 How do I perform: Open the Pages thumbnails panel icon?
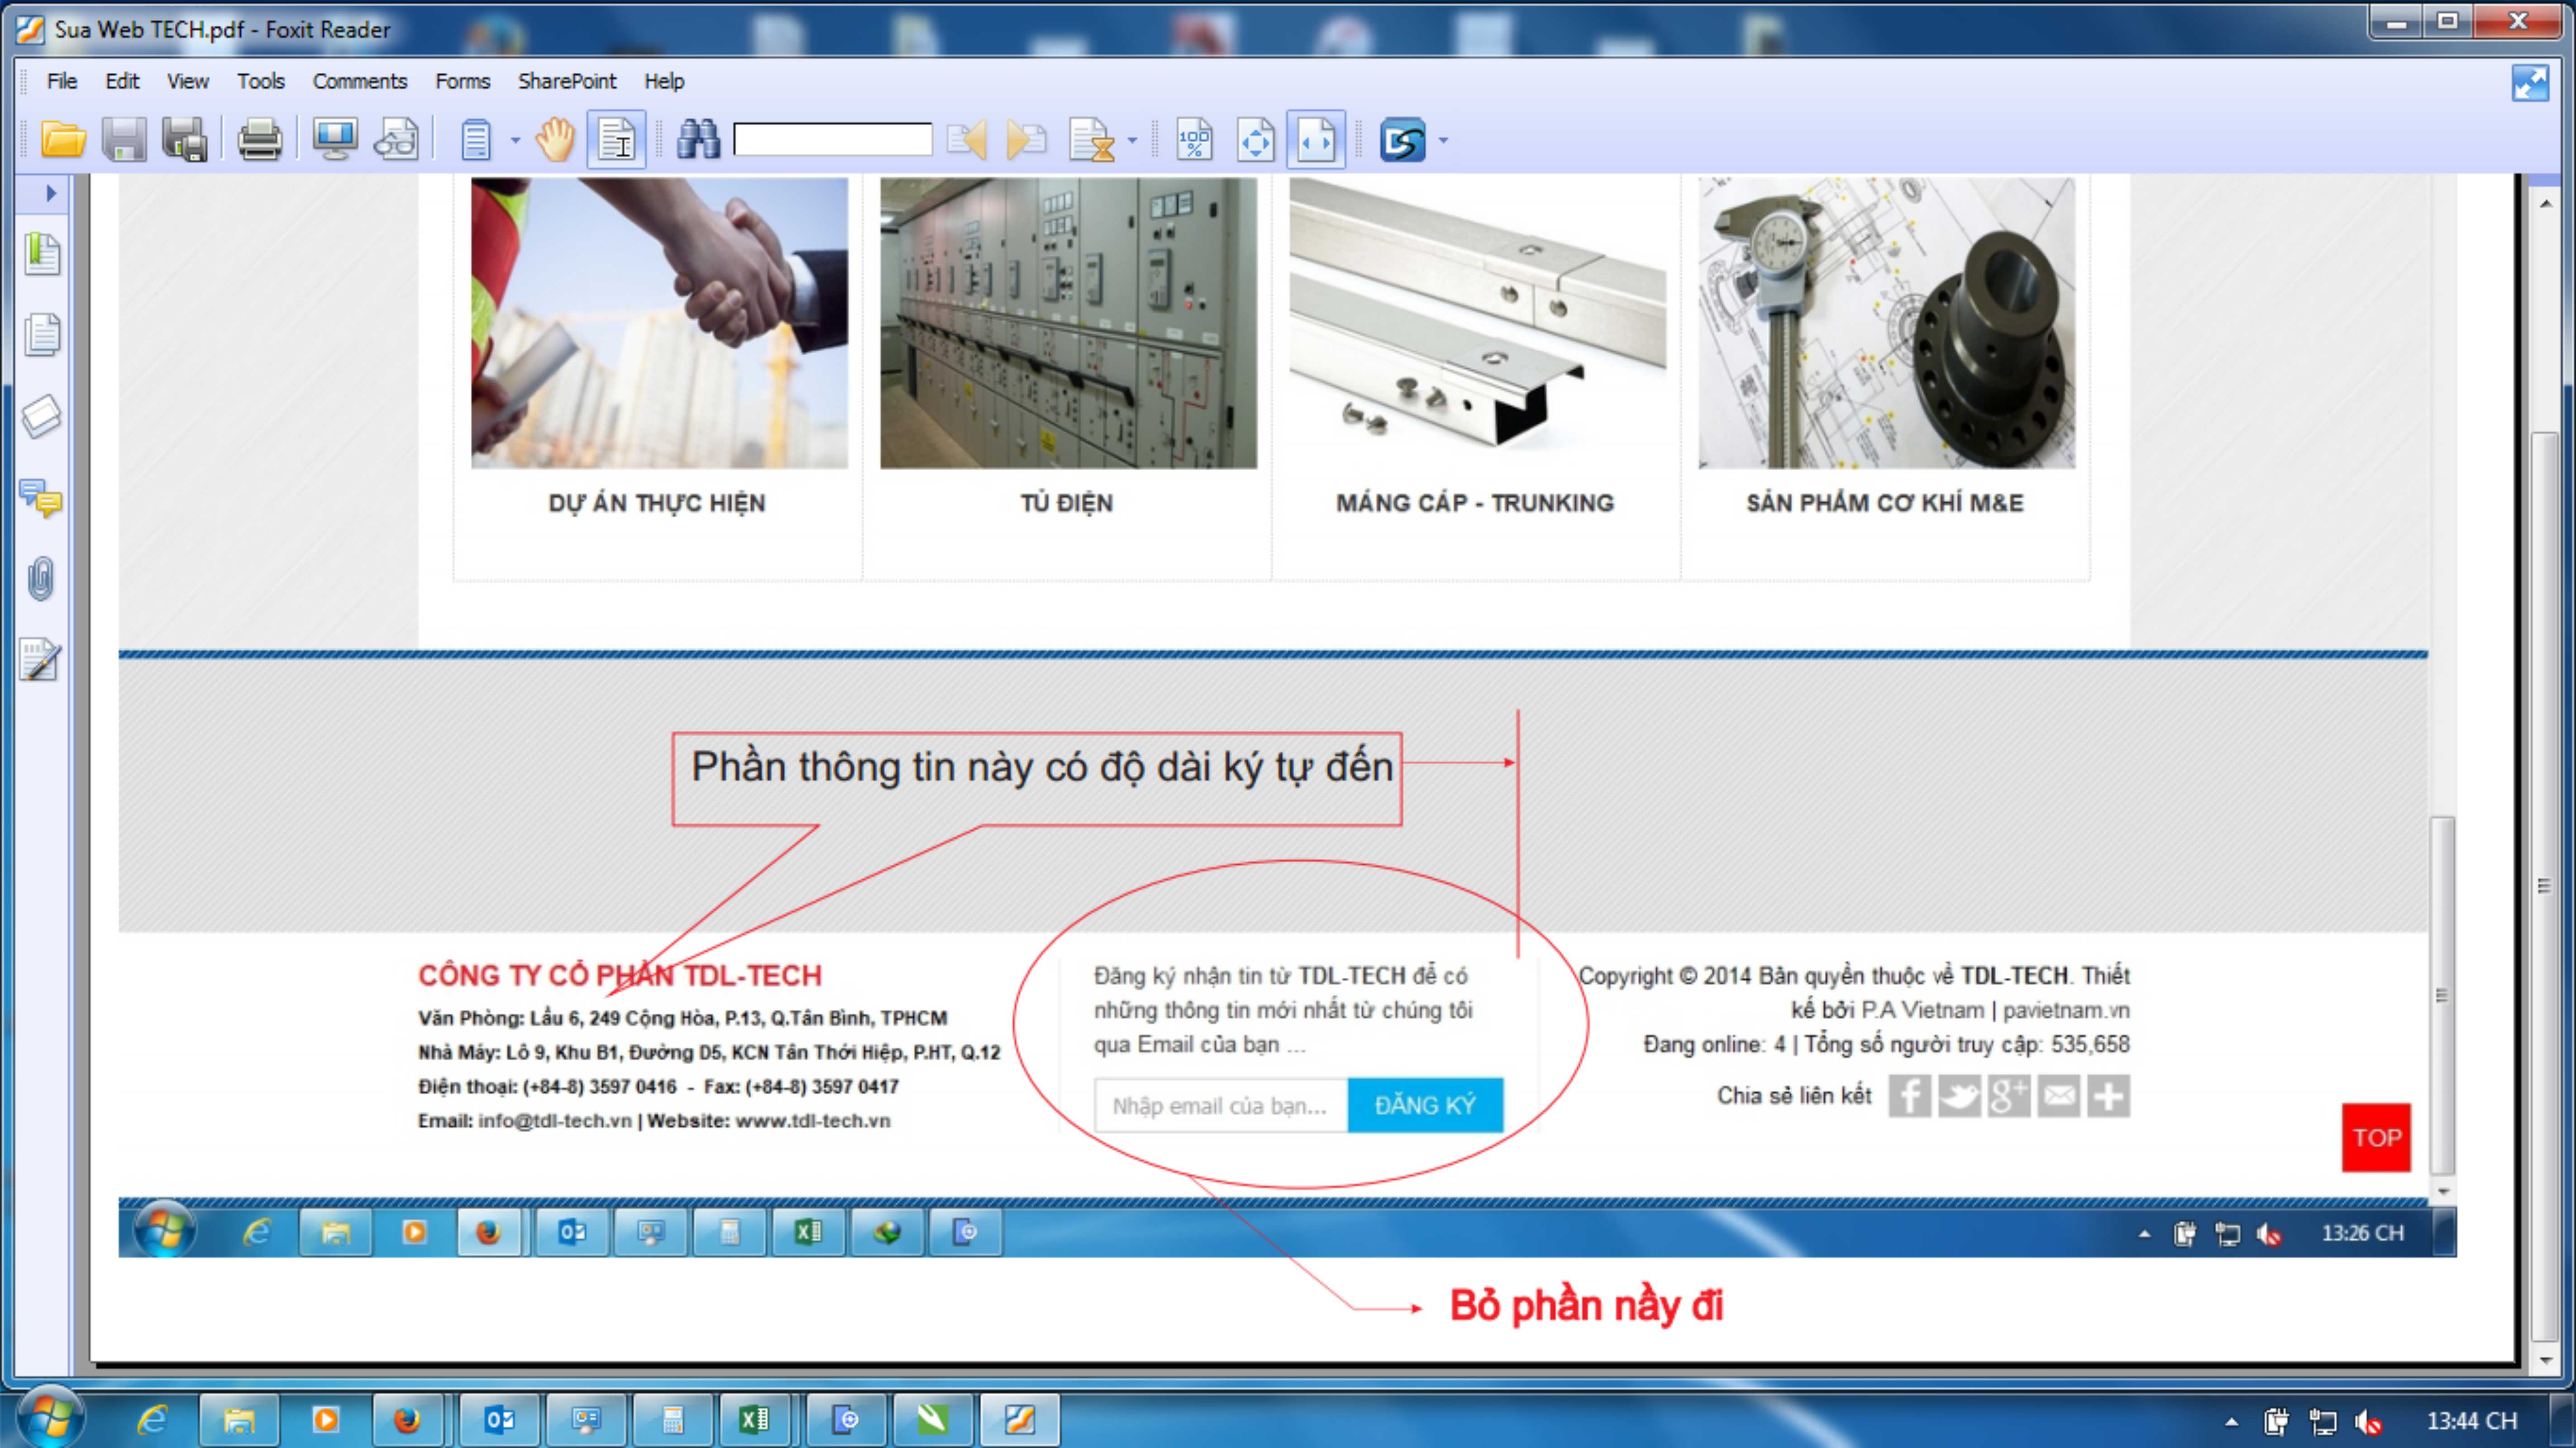pyautogui.click(x=42, y=334)
